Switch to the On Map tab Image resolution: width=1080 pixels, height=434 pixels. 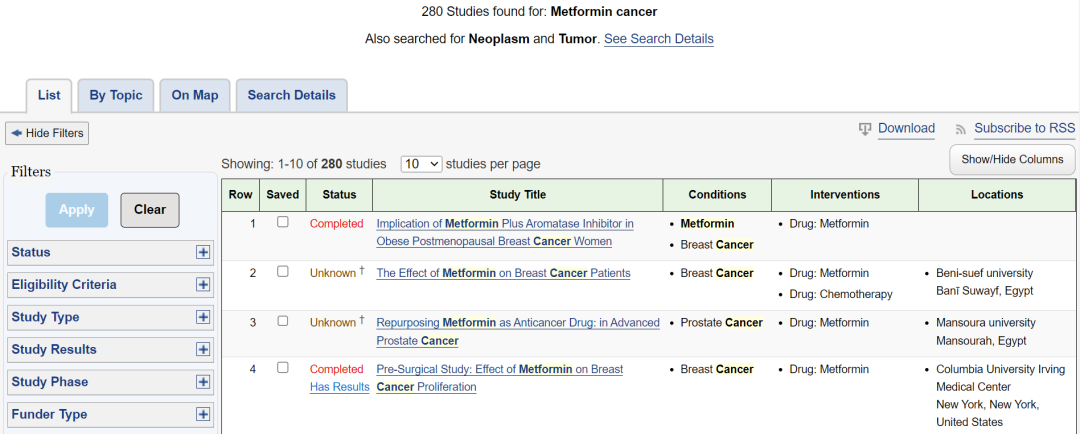coord(195,96)
